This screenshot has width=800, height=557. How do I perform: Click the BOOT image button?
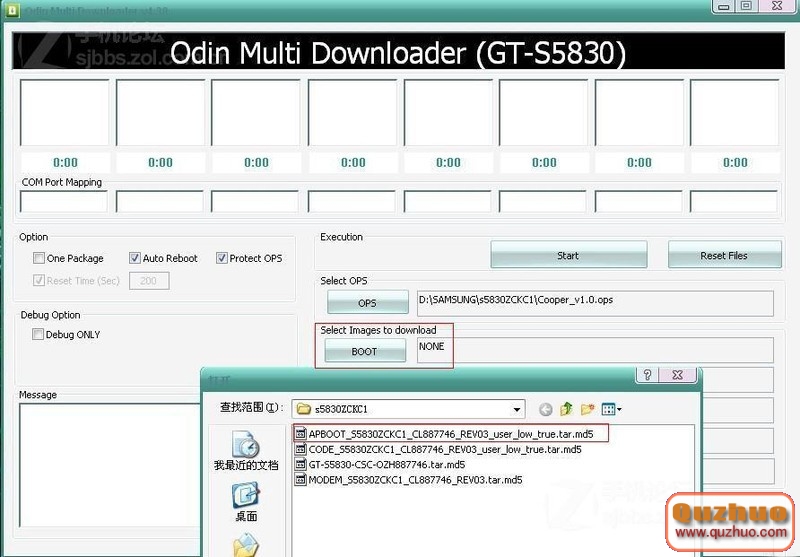pos(365,351)
